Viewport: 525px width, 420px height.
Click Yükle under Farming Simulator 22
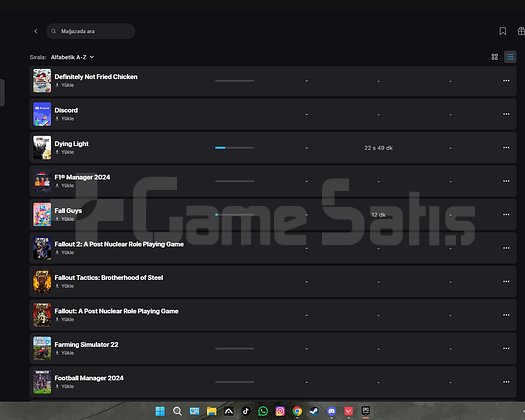point(65,353)
